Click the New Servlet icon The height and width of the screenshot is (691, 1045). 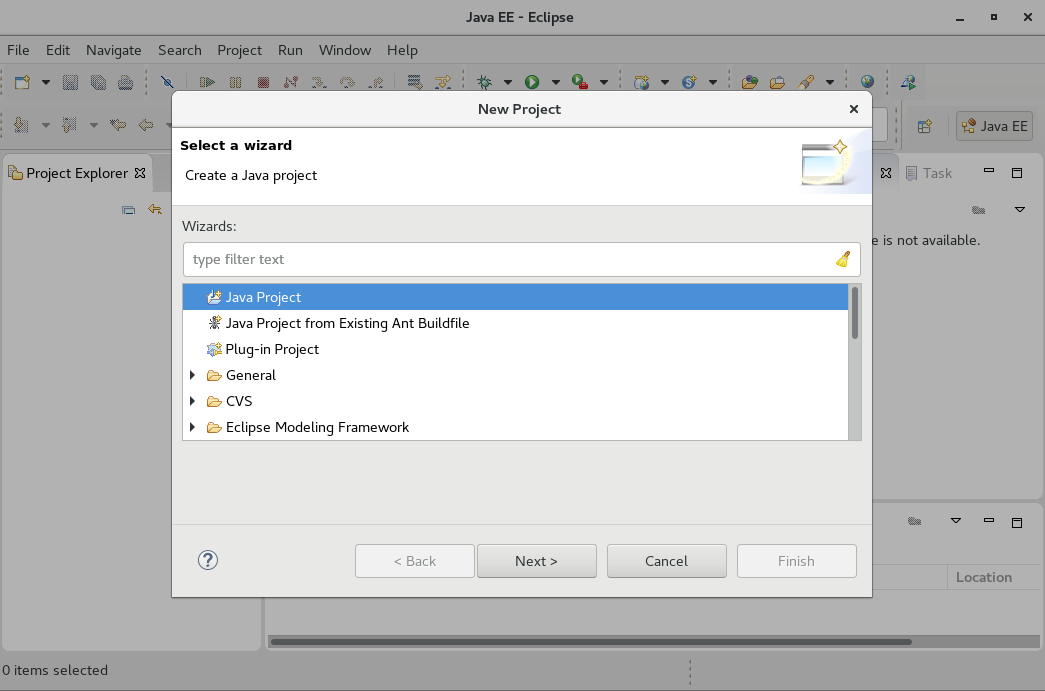(x=689, y=82)
